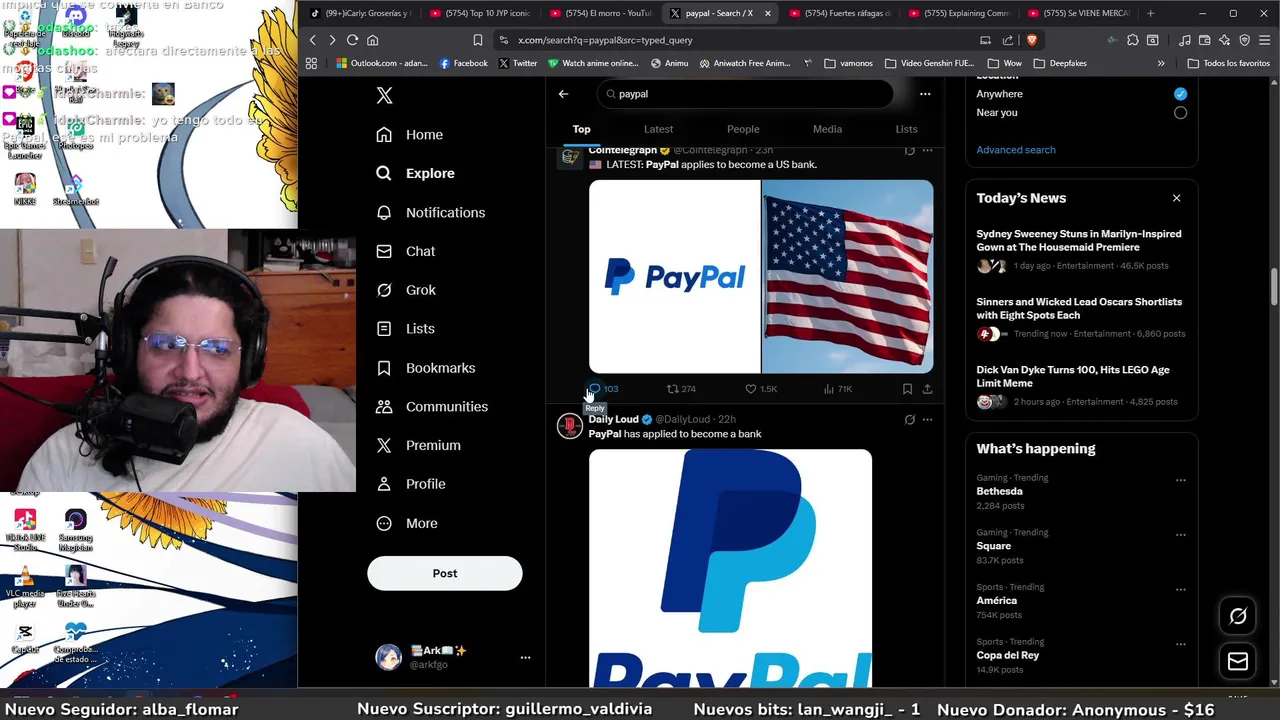Switch to the People tab
1280x720 pixels.
743,129
